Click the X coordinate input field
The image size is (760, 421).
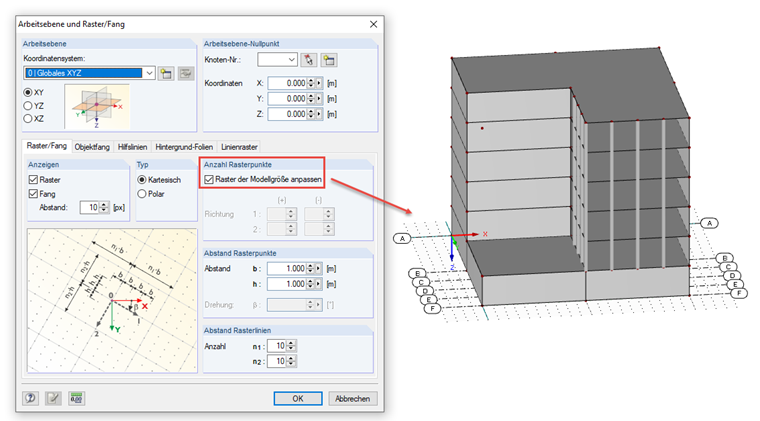coord(287,83)
